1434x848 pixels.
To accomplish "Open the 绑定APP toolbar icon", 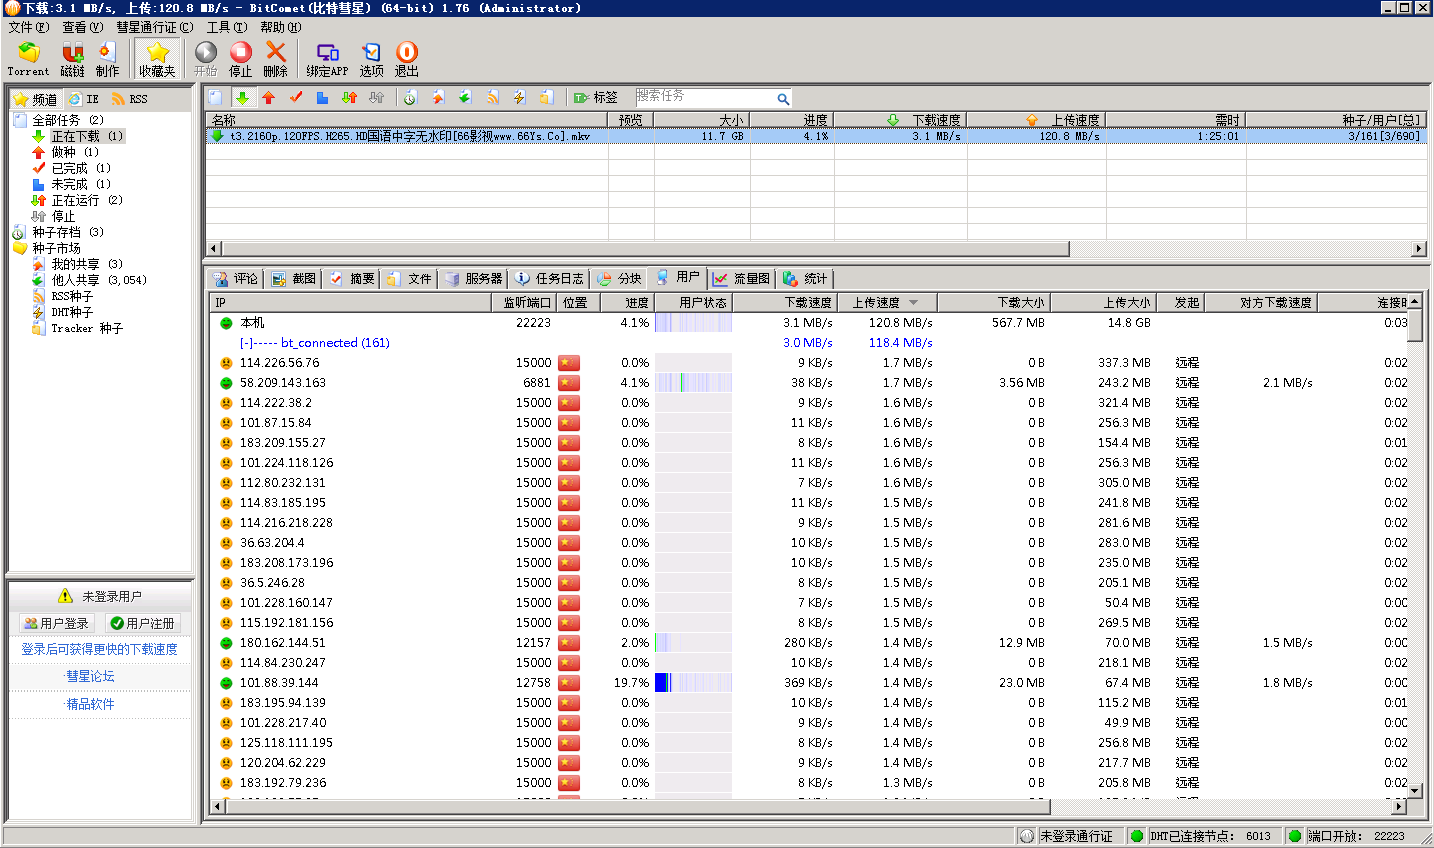I will [x=327, y=59].
